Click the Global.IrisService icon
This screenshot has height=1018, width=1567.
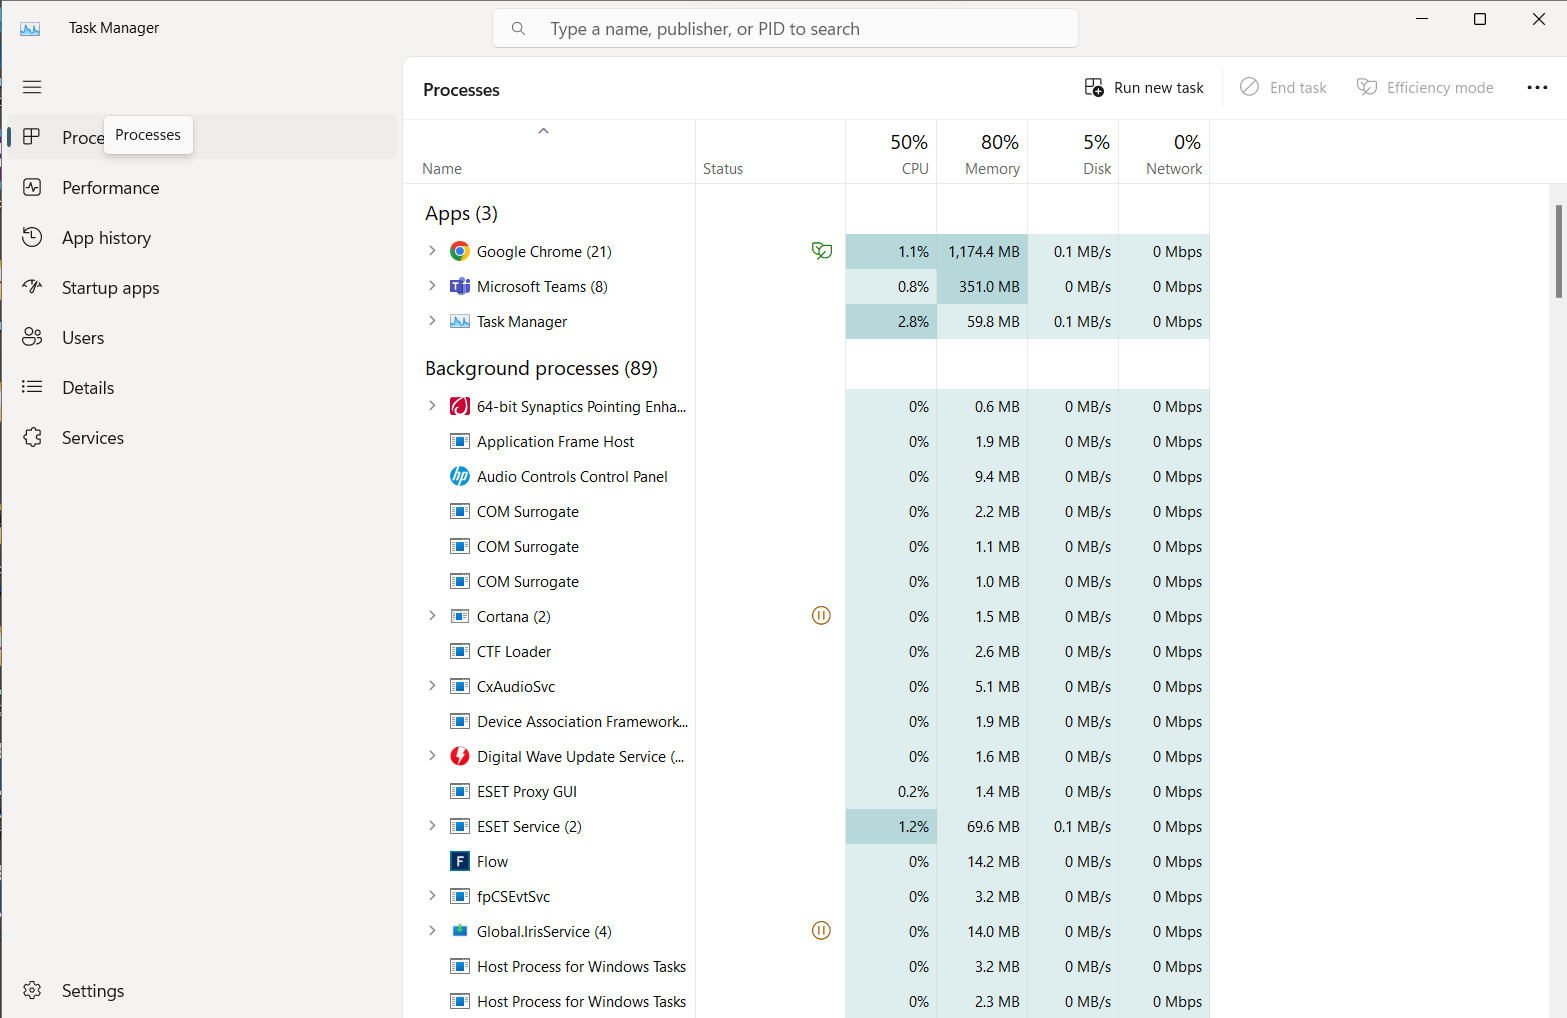coord(460,931)
